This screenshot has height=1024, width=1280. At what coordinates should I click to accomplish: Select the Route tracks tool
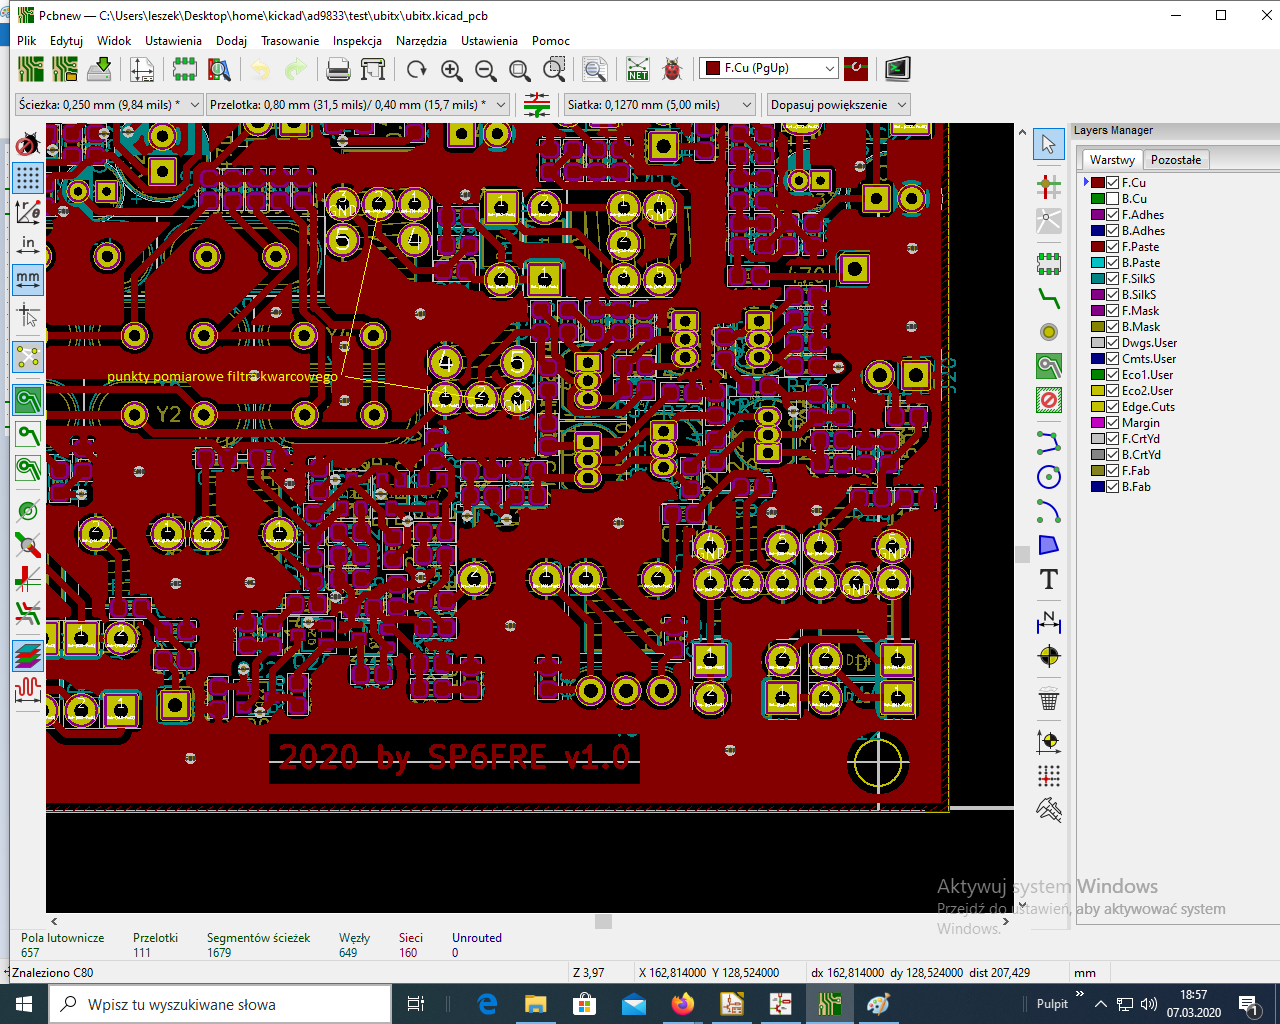pyautogui.click(x=1048, y=298)
